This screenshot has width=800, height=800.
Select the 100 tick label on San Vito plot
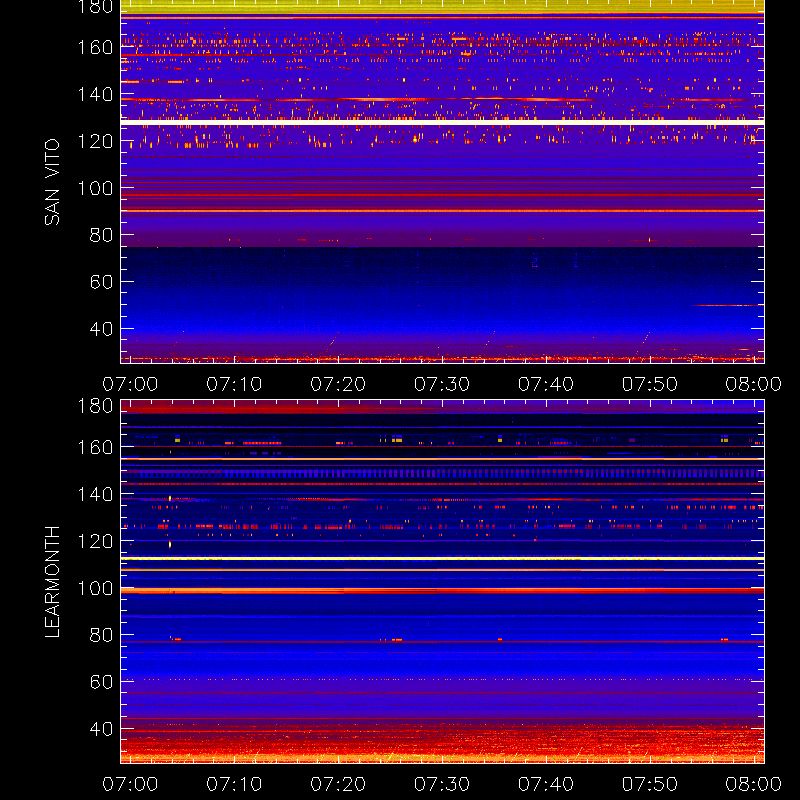point(95,188)
